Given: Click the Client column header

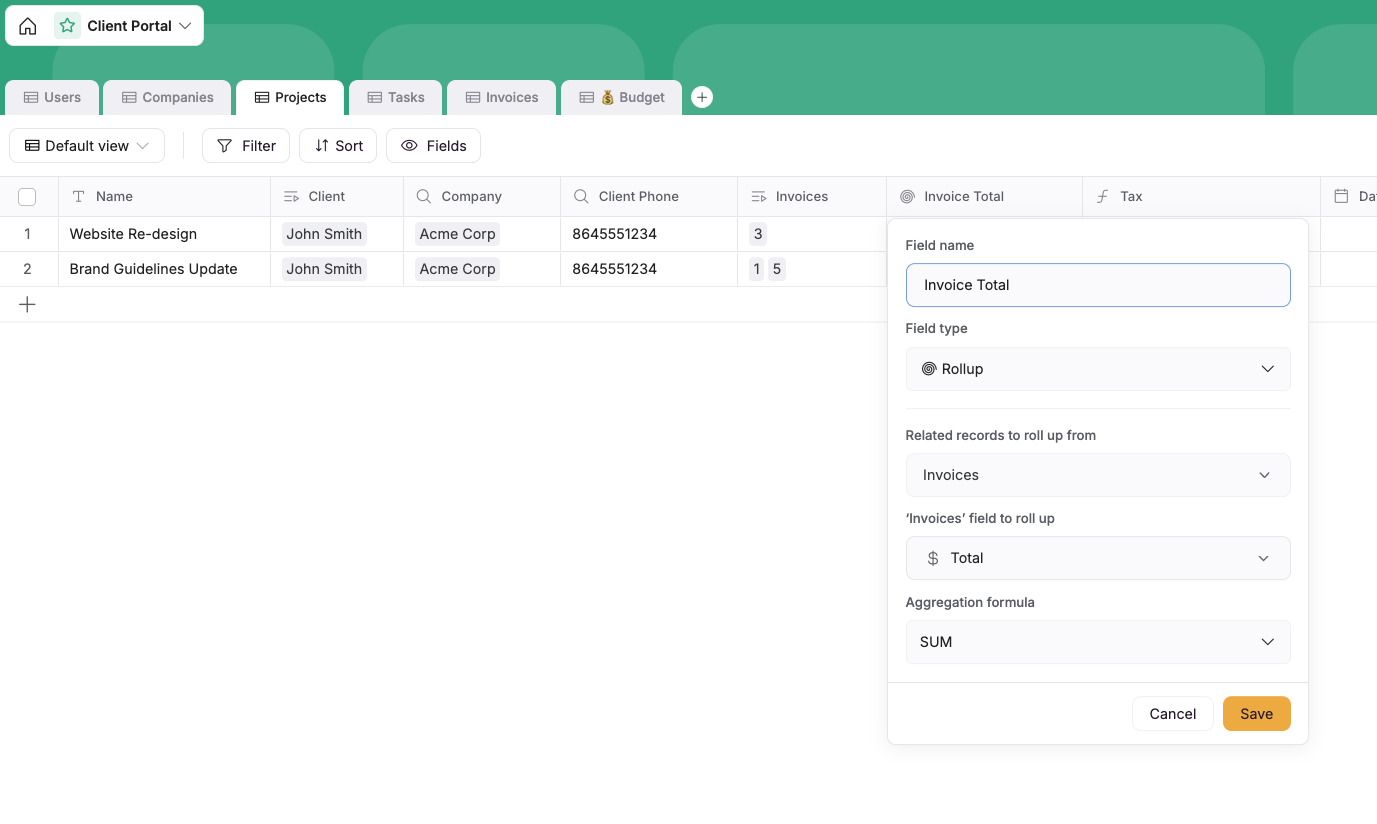Looking at the screenshot, I should (337, 197).
